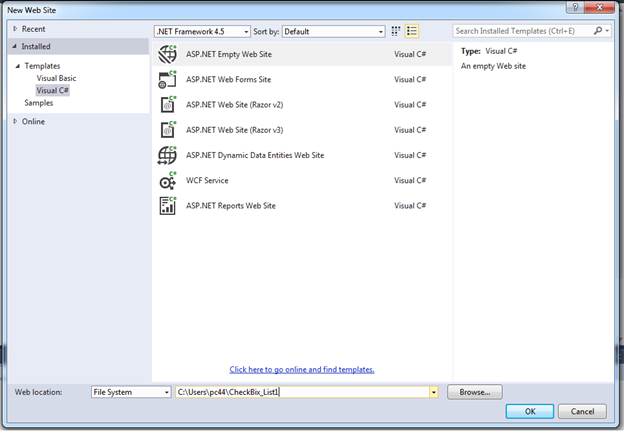Image resolution: width=624 pixels, height=444 pixels.
Task: Open the .NET Framework 4.5 dropdown
Action: point(202,31)
